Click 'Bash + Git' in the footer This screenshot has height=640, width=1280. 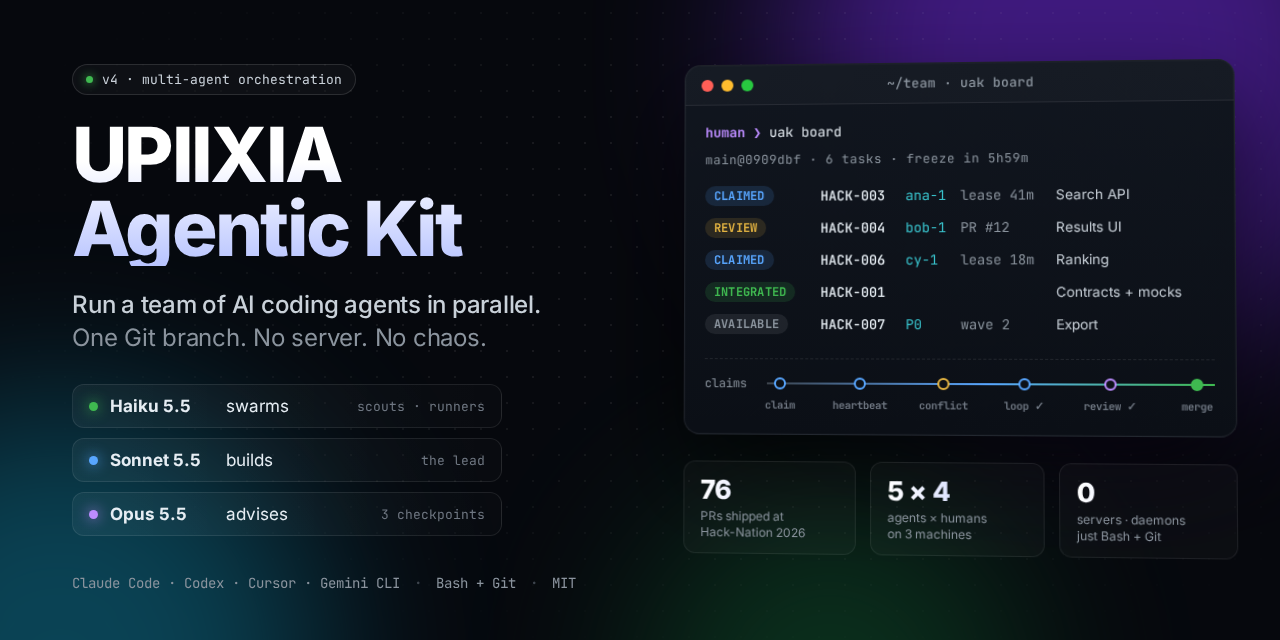pyautogui.click(x=476, y=583)
